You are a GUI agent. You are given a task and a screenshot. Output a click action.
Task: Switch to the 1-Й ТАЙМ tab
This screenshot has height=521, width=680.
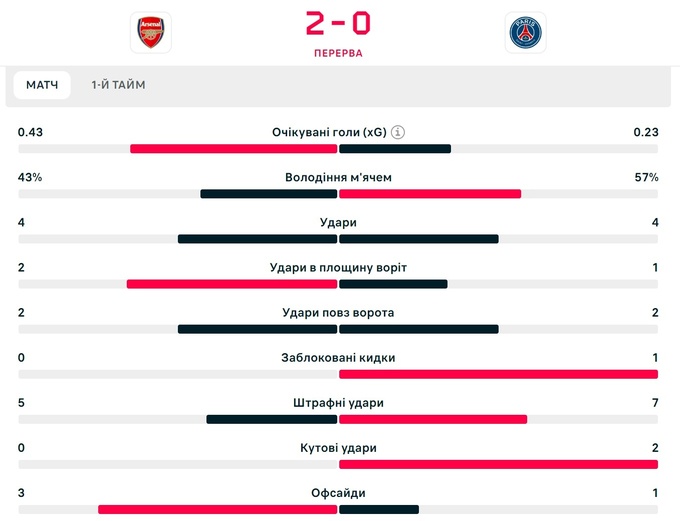coord(118,85)
